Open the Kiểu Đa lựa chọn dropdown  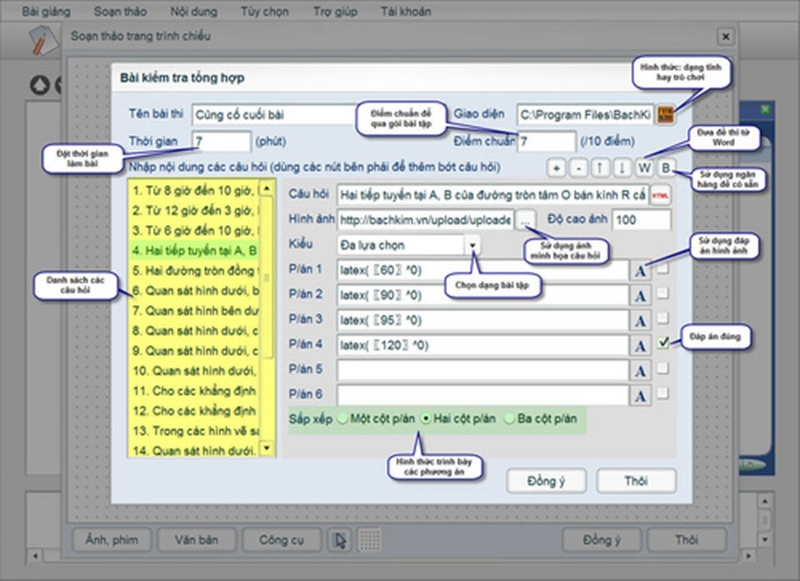point(473,245)
